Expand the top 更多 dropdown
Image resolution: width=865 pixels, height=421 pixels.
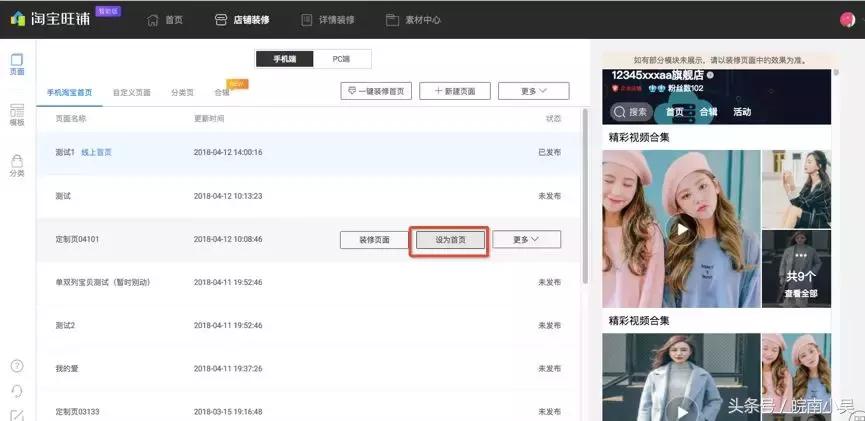tap(533, 91)
